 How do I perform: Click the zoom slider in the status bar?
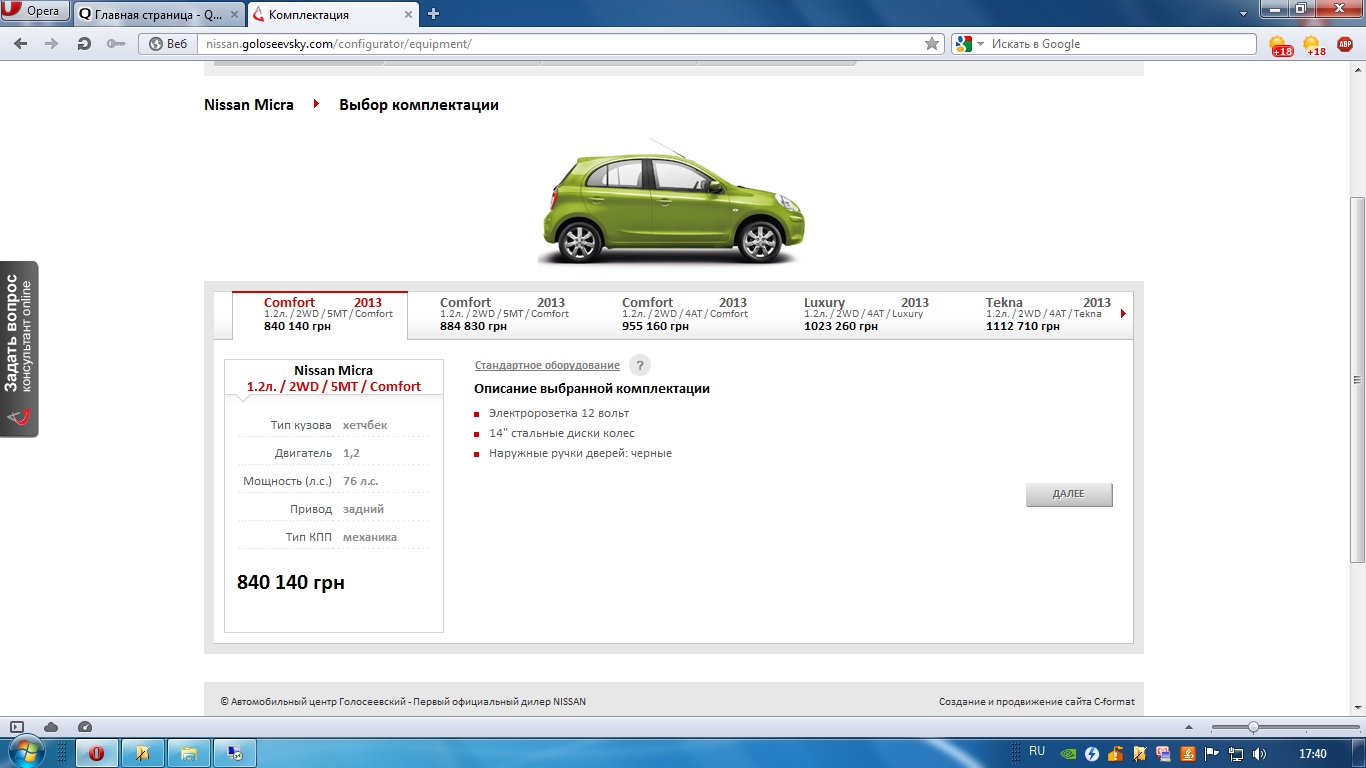(1253, 727)
